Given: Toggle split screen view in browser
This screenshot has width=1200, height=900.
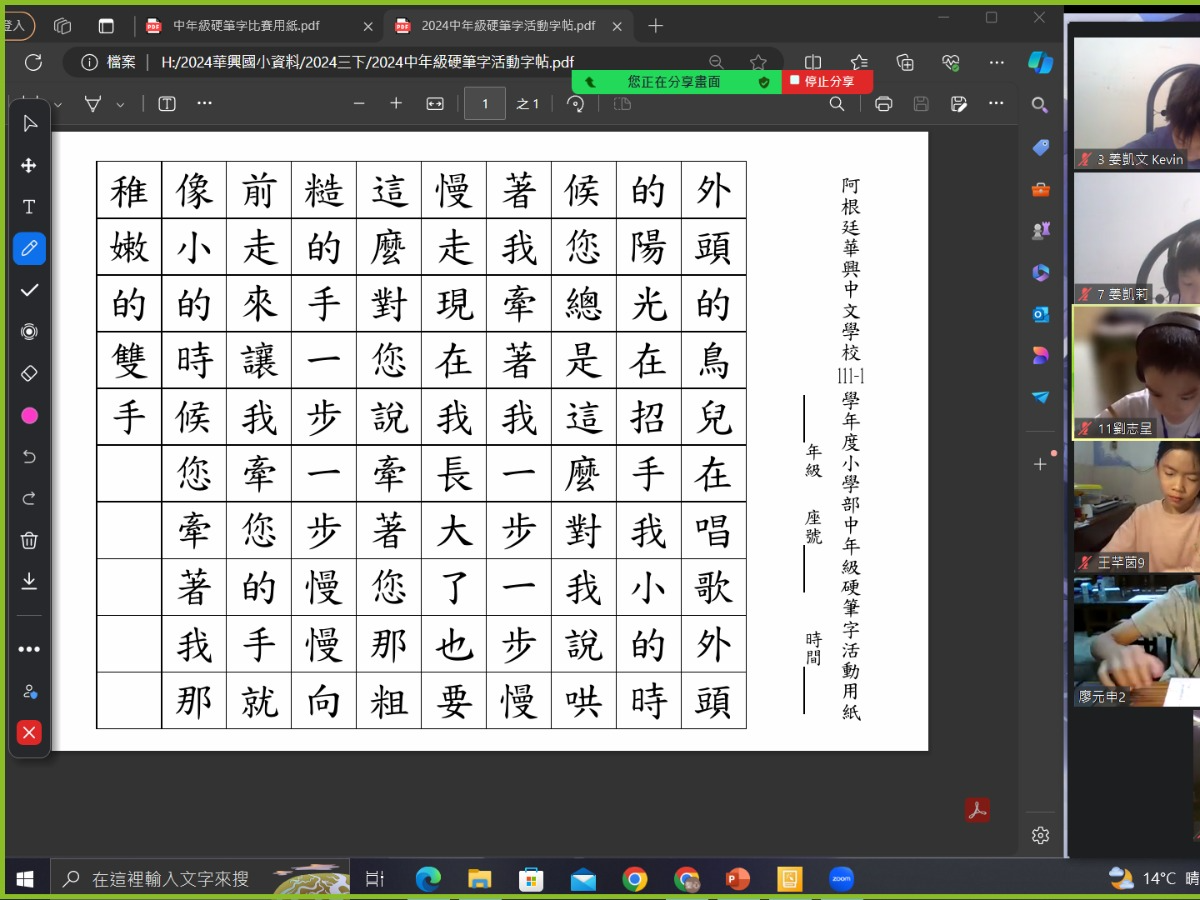Looking at the screenshot, I should click(813, 62).
